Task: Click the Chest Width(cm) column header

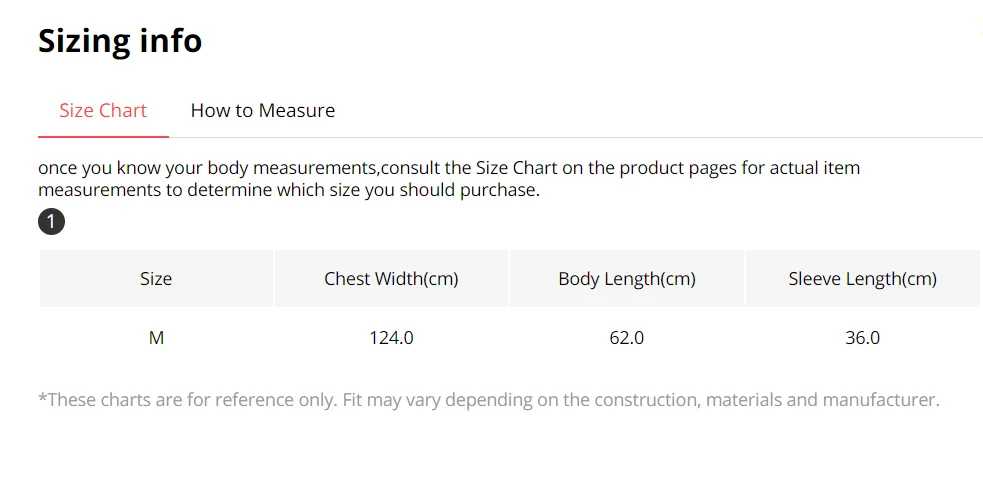Action: point(391,279)
